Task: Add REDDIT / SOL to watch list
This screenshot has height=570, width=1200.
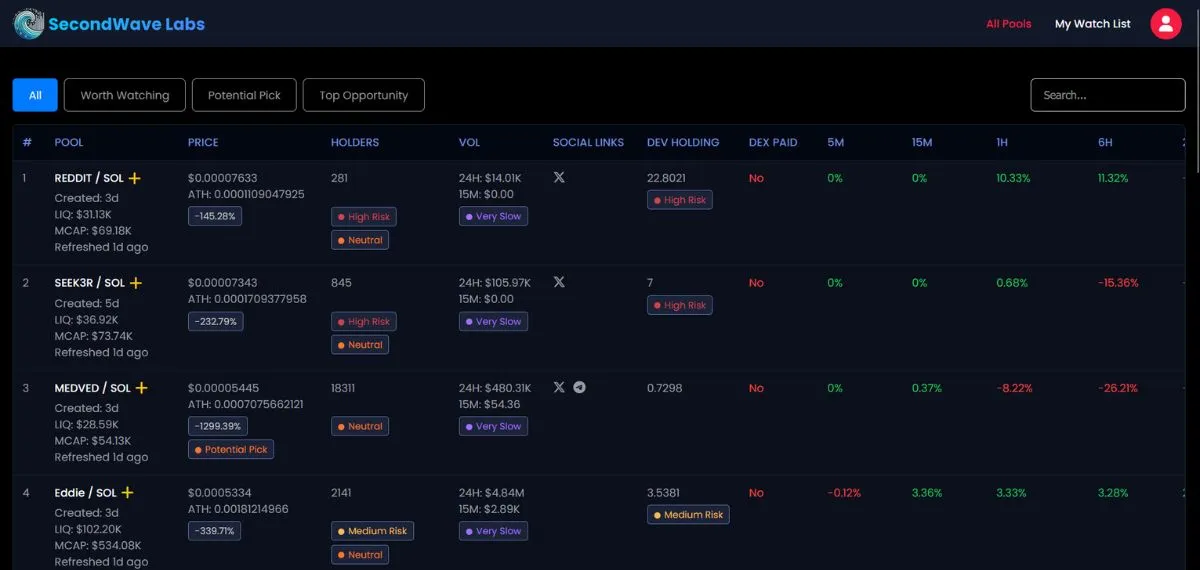Action: (135, 178)
